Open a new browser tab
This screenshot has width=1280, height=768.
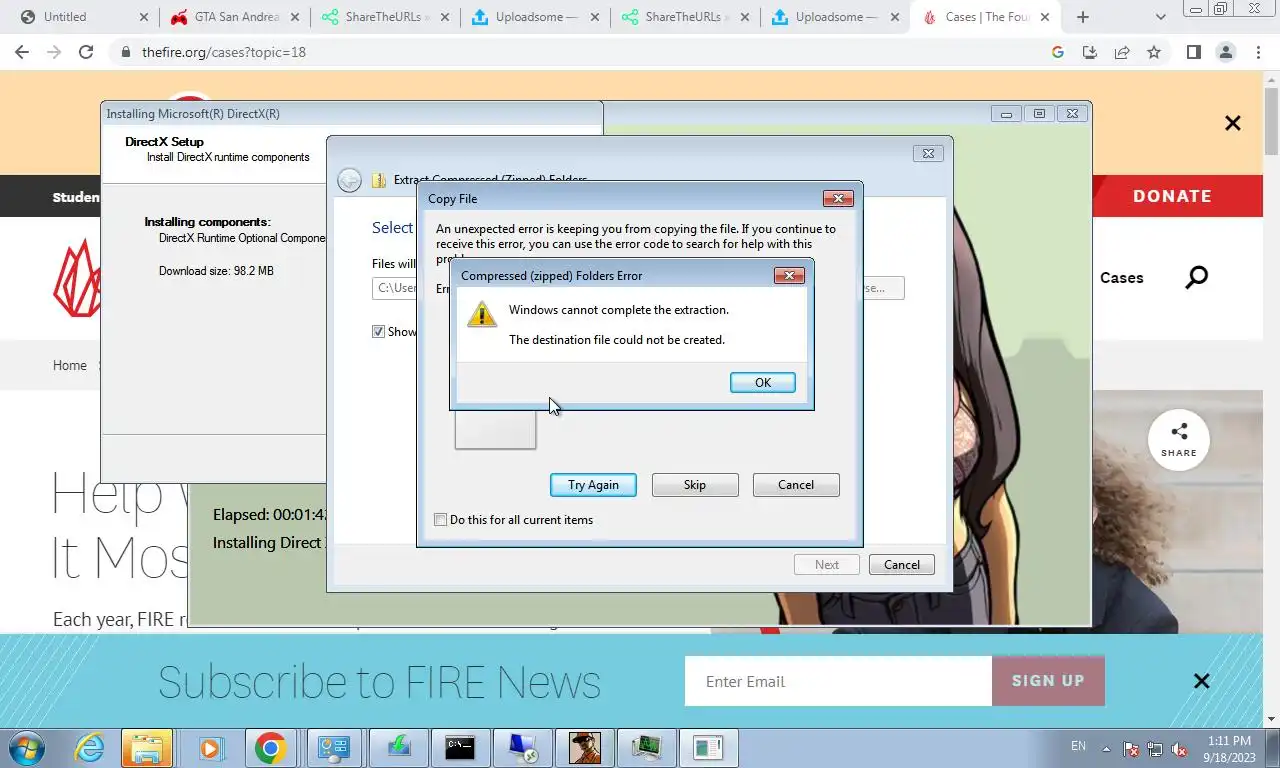[x=1082, y=17]
